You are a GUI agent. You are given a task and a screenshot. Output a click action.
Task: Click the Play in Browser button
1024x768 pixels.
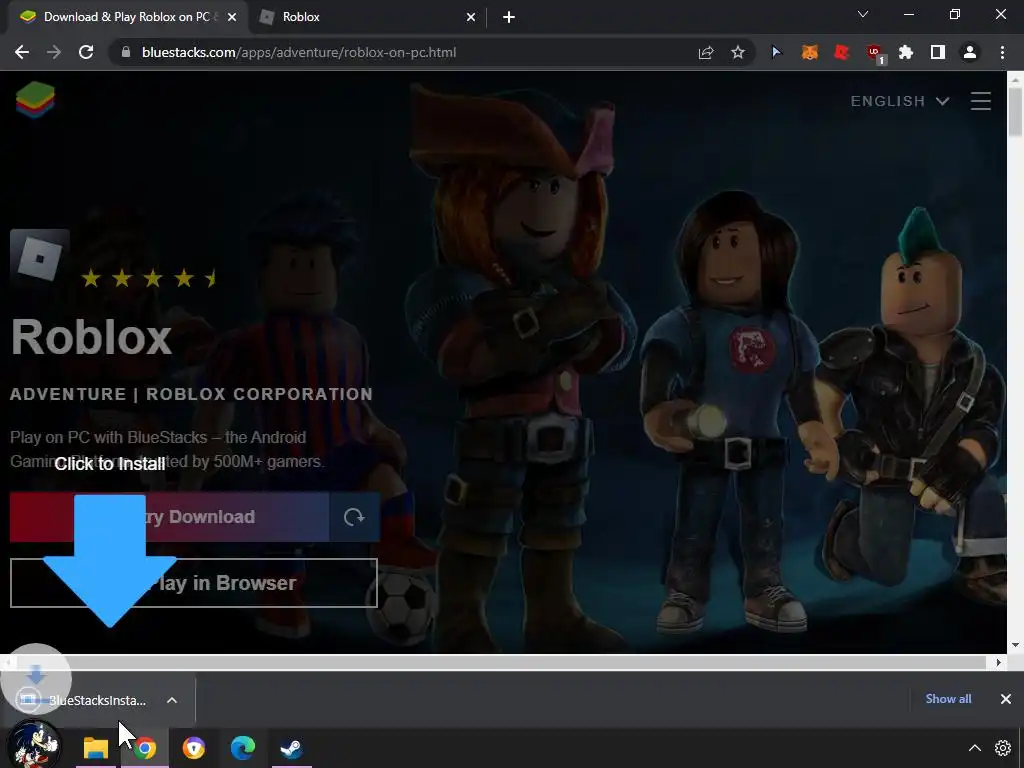point(194,583)
